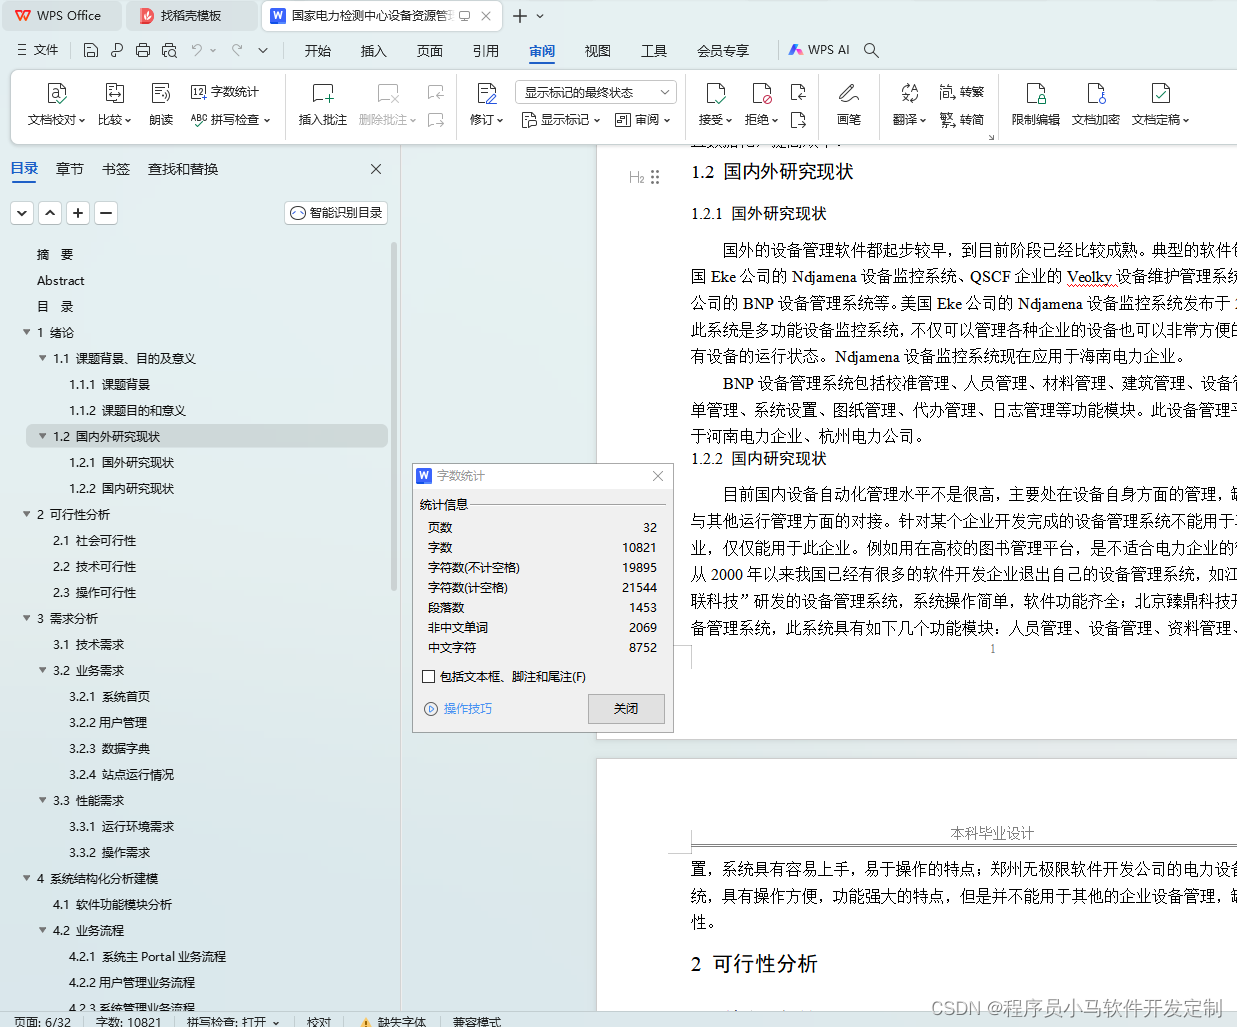The image size is (1237, 1027).
Task: Click the Print icon in quick toolbar
Action: tap(143, 50)
